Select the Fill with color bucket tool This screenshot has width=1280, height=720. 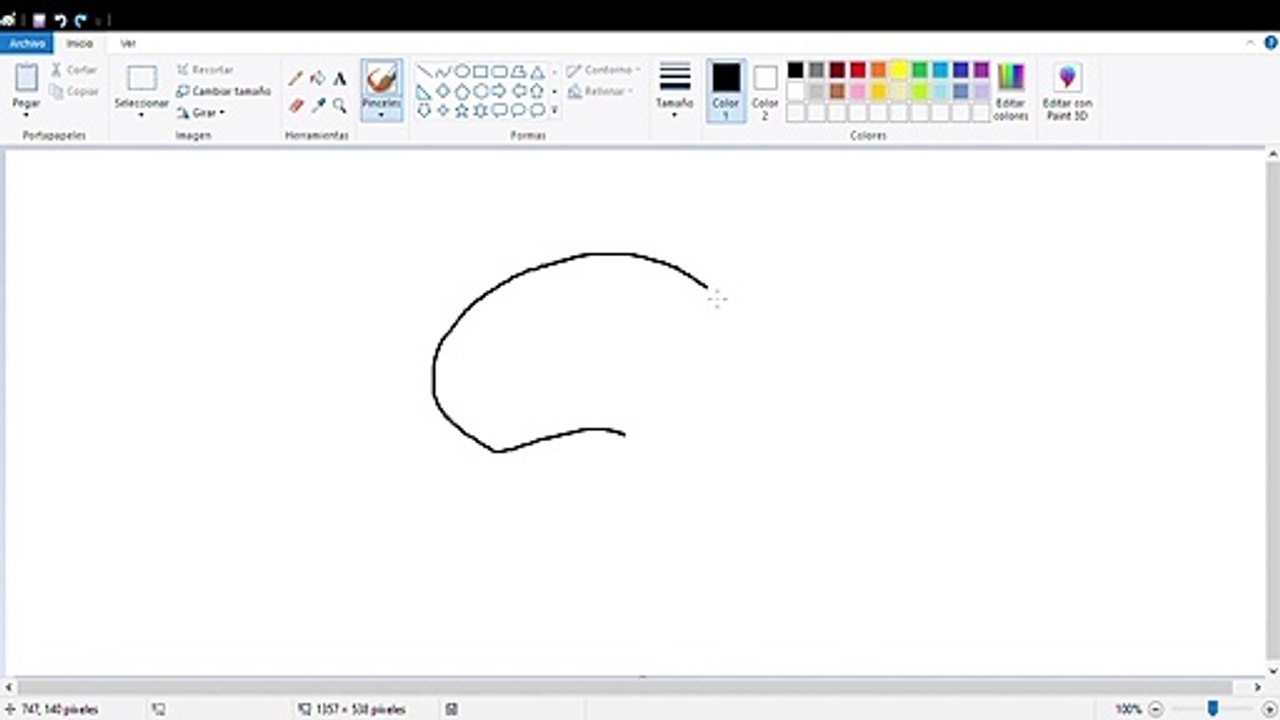[318, 78]
